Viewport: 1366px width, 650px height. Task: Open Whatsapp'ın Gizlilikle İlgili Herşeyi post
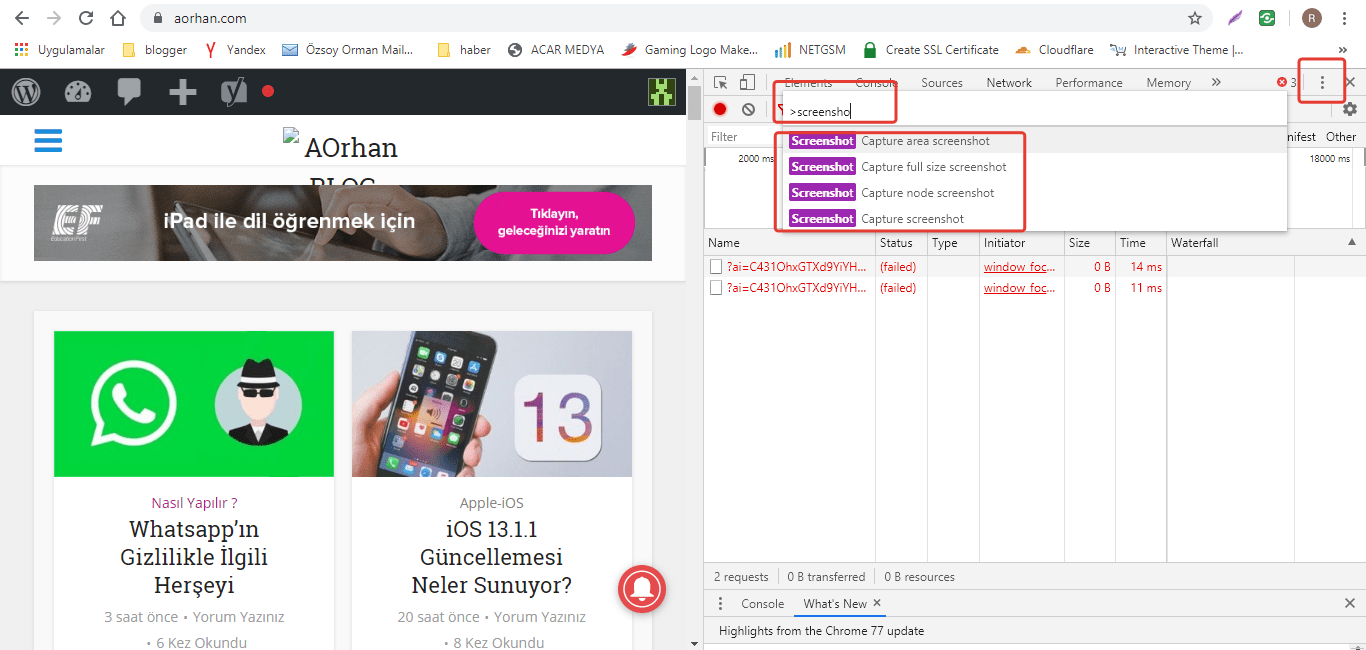(194, 557)
